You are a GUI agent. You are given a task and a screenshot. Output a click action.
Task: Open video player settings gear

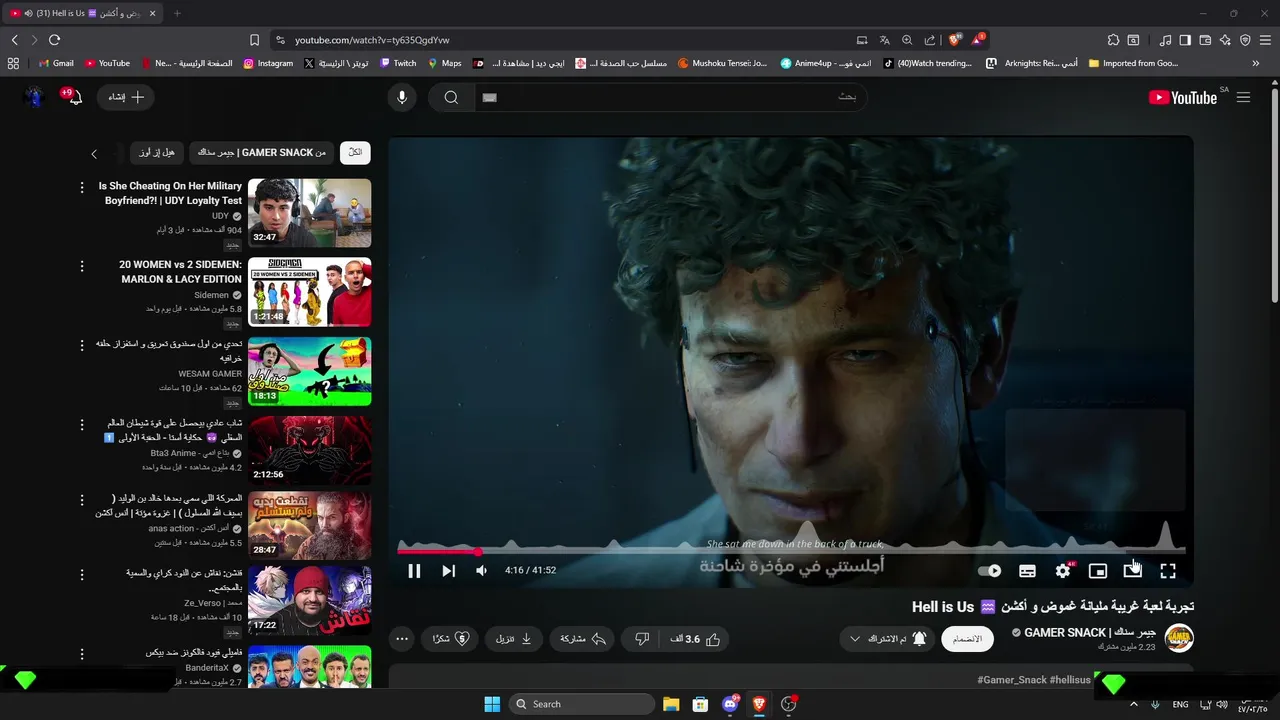[x=1063, y=571]
